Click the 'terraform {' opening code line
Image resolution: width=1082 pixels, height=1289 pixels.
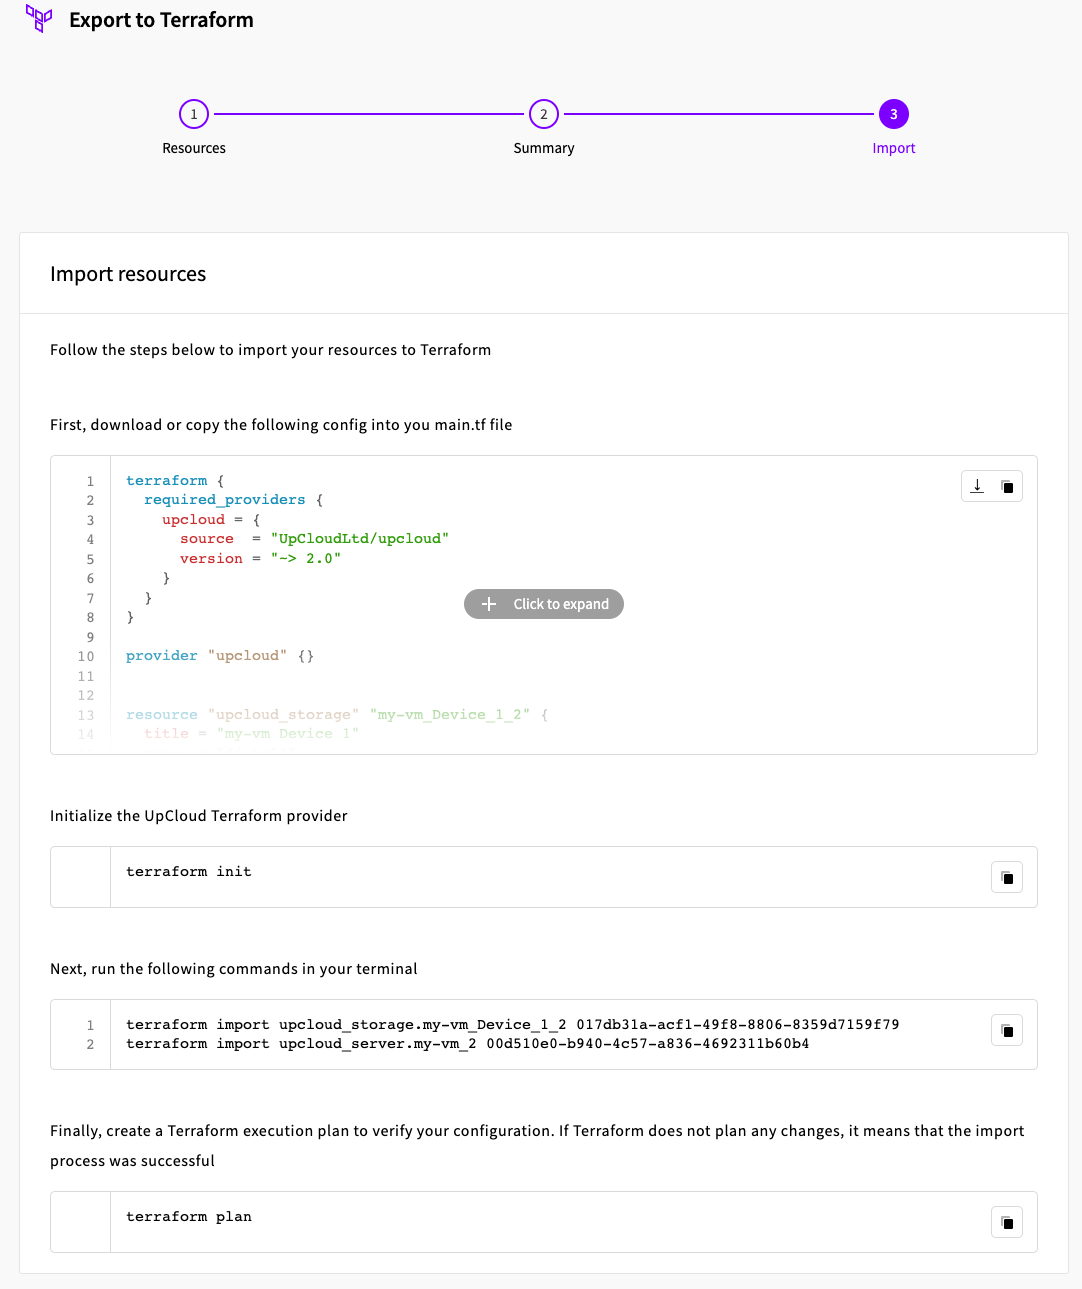[175, 481]
